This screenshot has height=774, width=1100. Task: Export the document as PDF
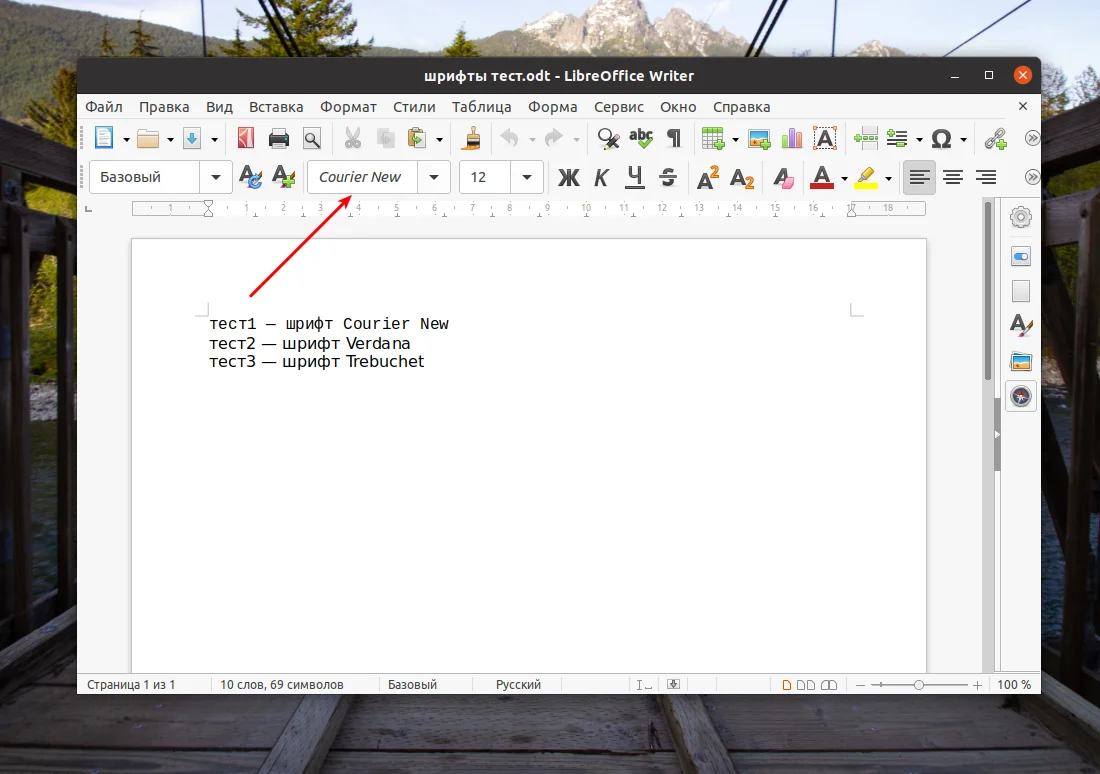[x=245, y=138]
